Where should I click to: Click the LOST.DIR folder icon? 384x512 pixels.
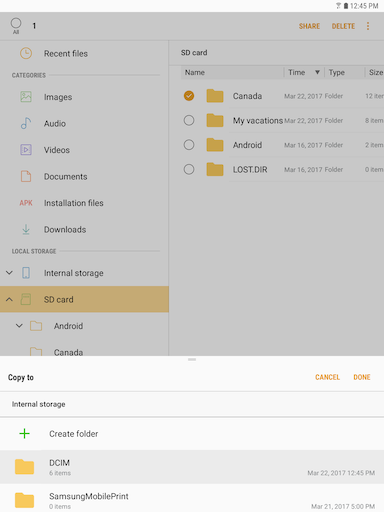(x=215, y=169)
